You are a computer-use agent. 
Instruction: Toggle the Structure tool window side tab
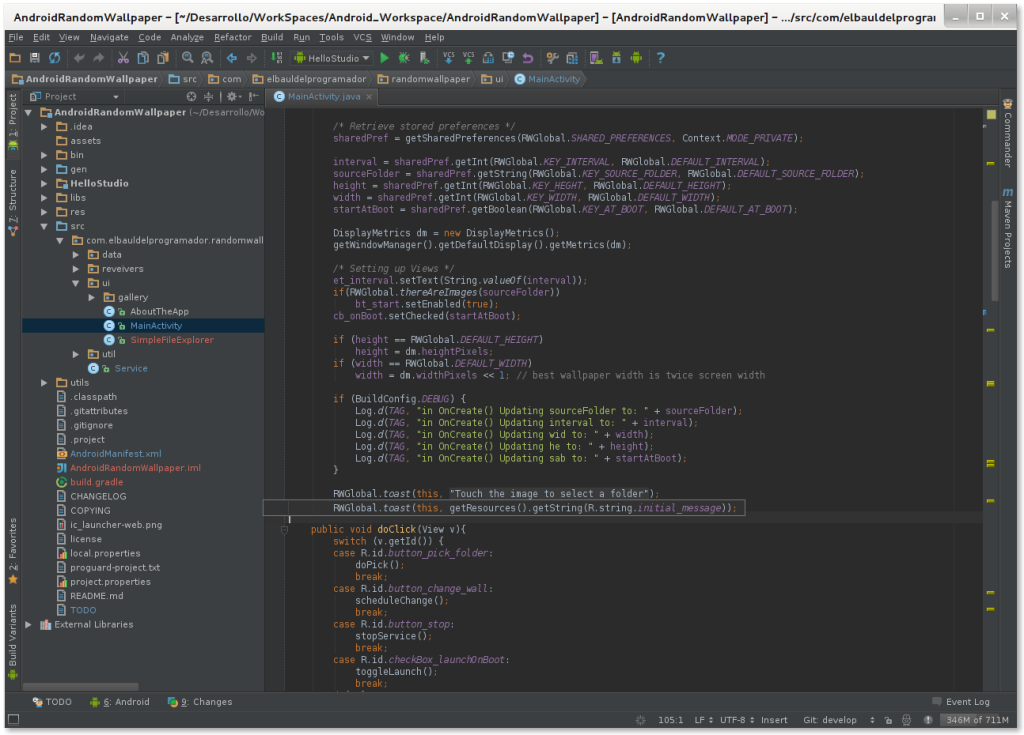(12, 201)
